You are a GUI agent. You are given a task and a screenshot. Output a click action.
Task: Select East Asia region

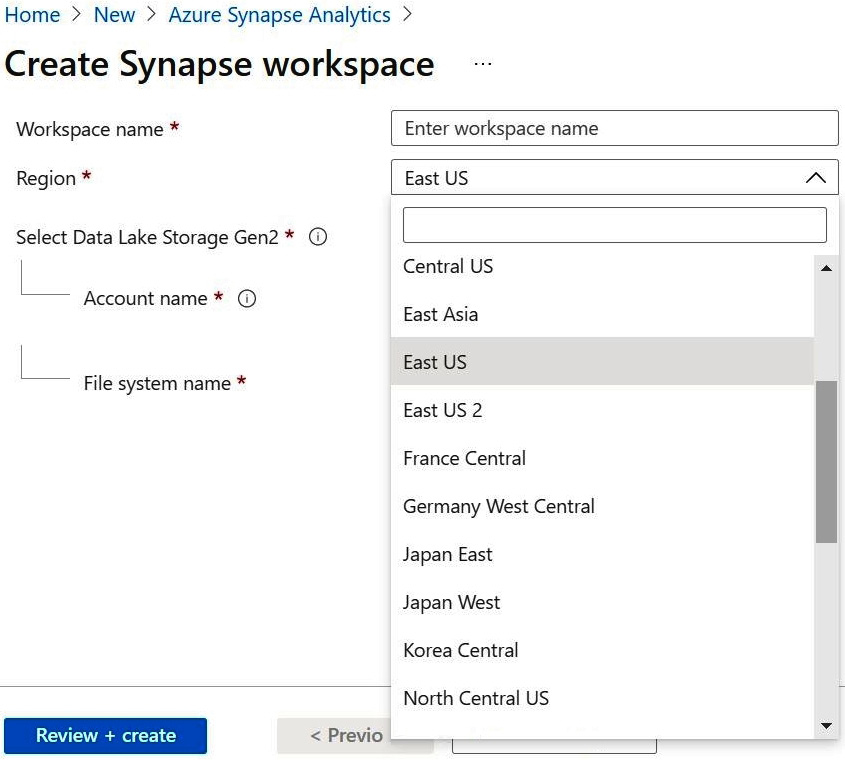point(602,314)
